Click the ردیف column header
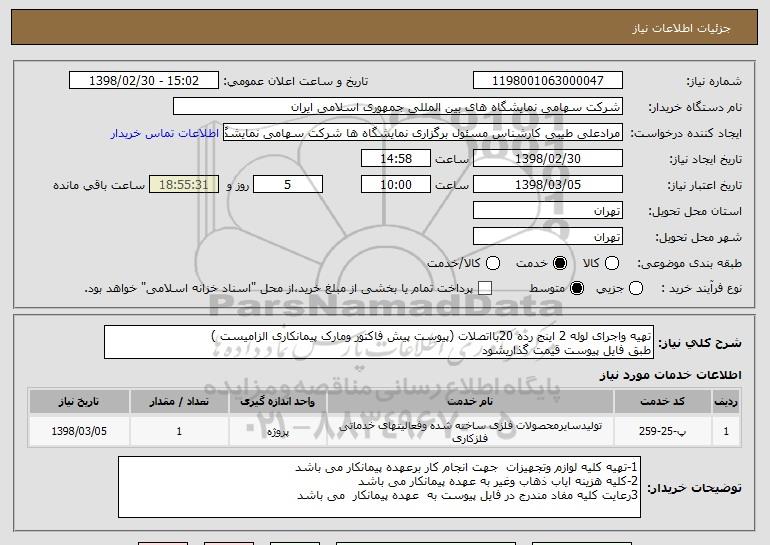The image size is (770, 545). coord(726,402)
